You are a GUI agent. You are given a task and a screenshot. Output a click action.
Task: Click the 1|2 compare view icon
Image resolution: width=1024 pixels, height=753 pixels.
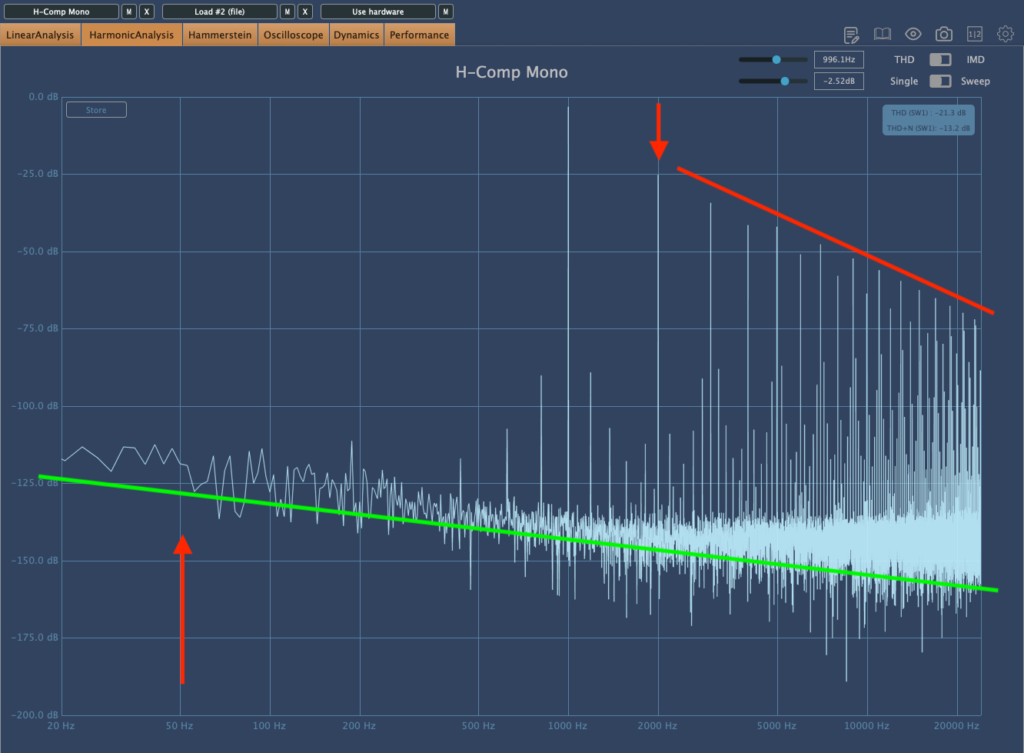[974, 34]
